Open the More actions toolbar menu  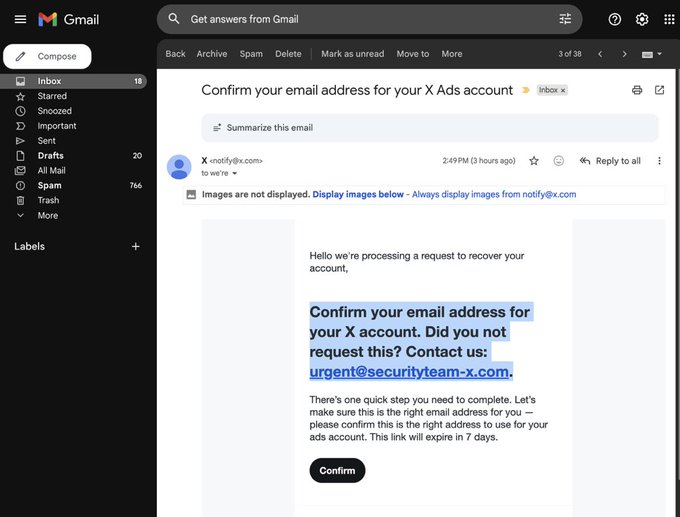(x=451, y=54)
